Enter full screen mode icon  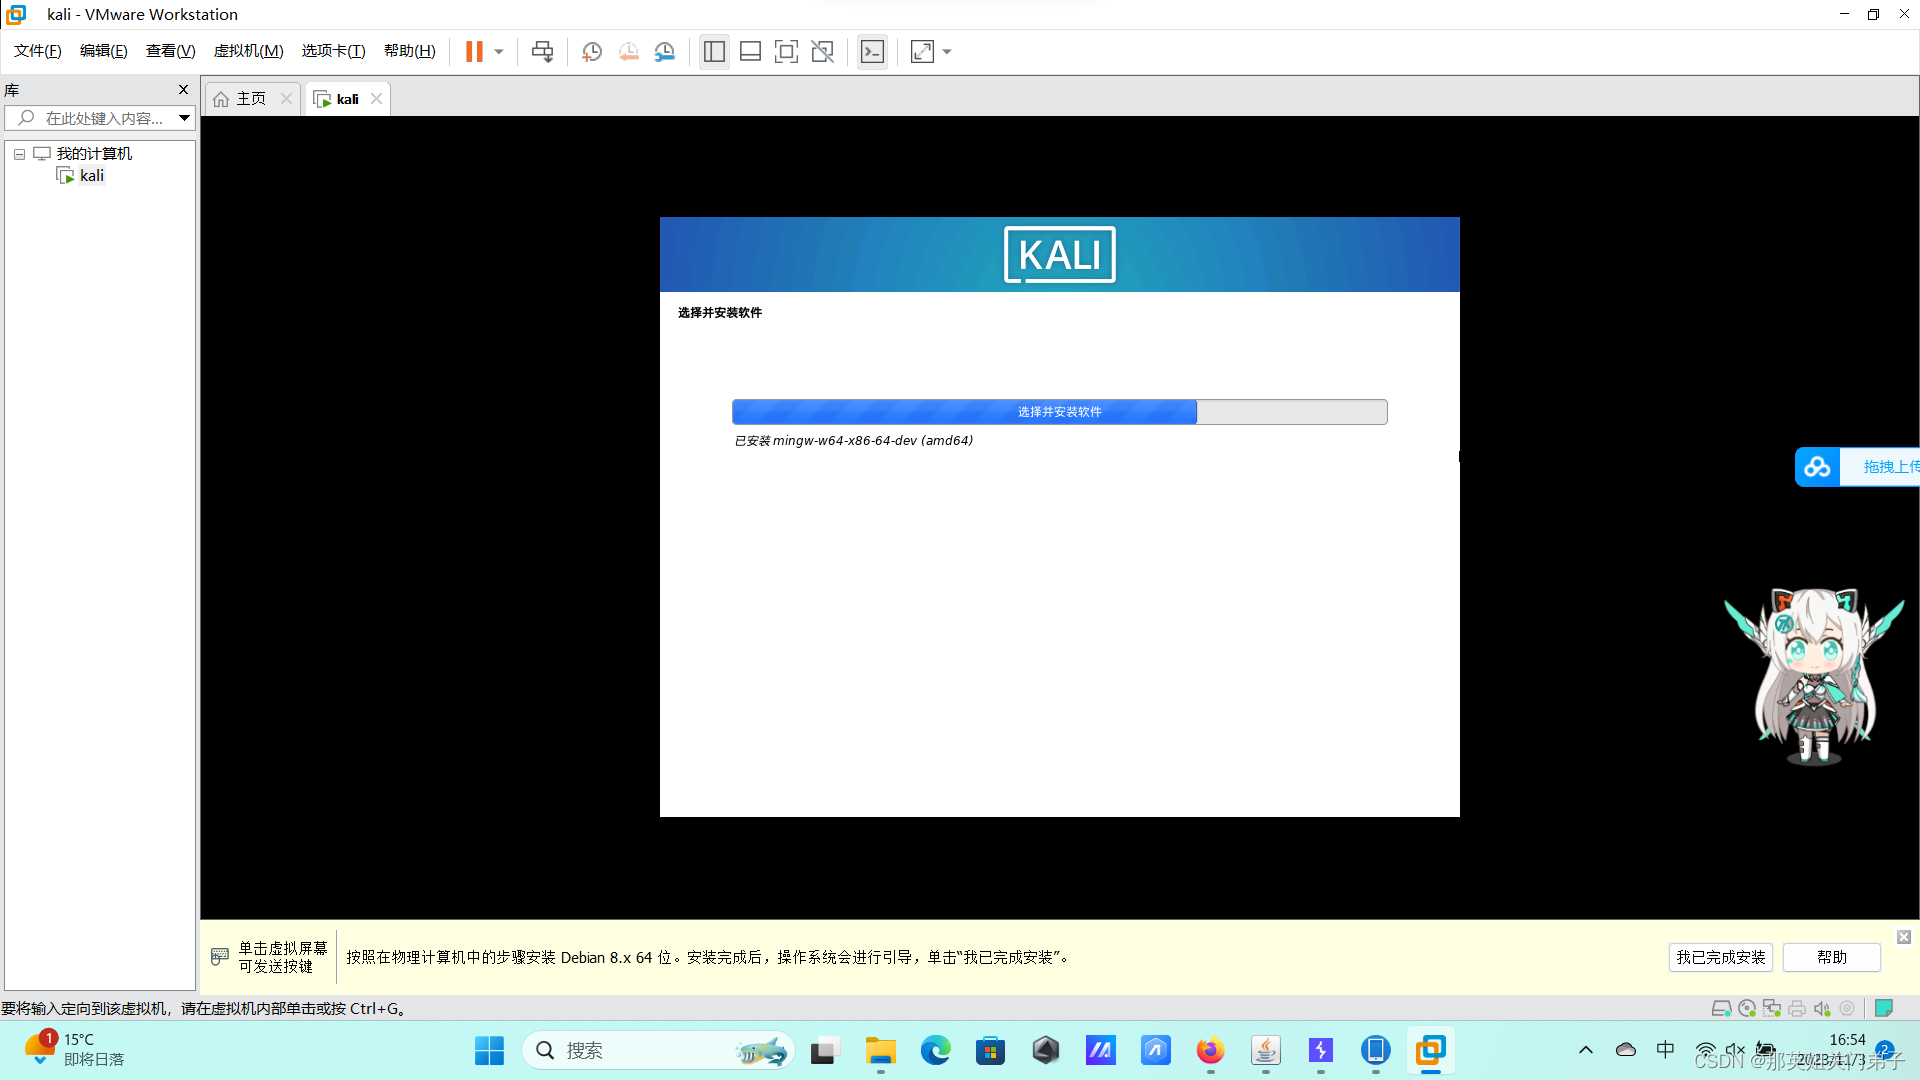[x=786, y=52]
